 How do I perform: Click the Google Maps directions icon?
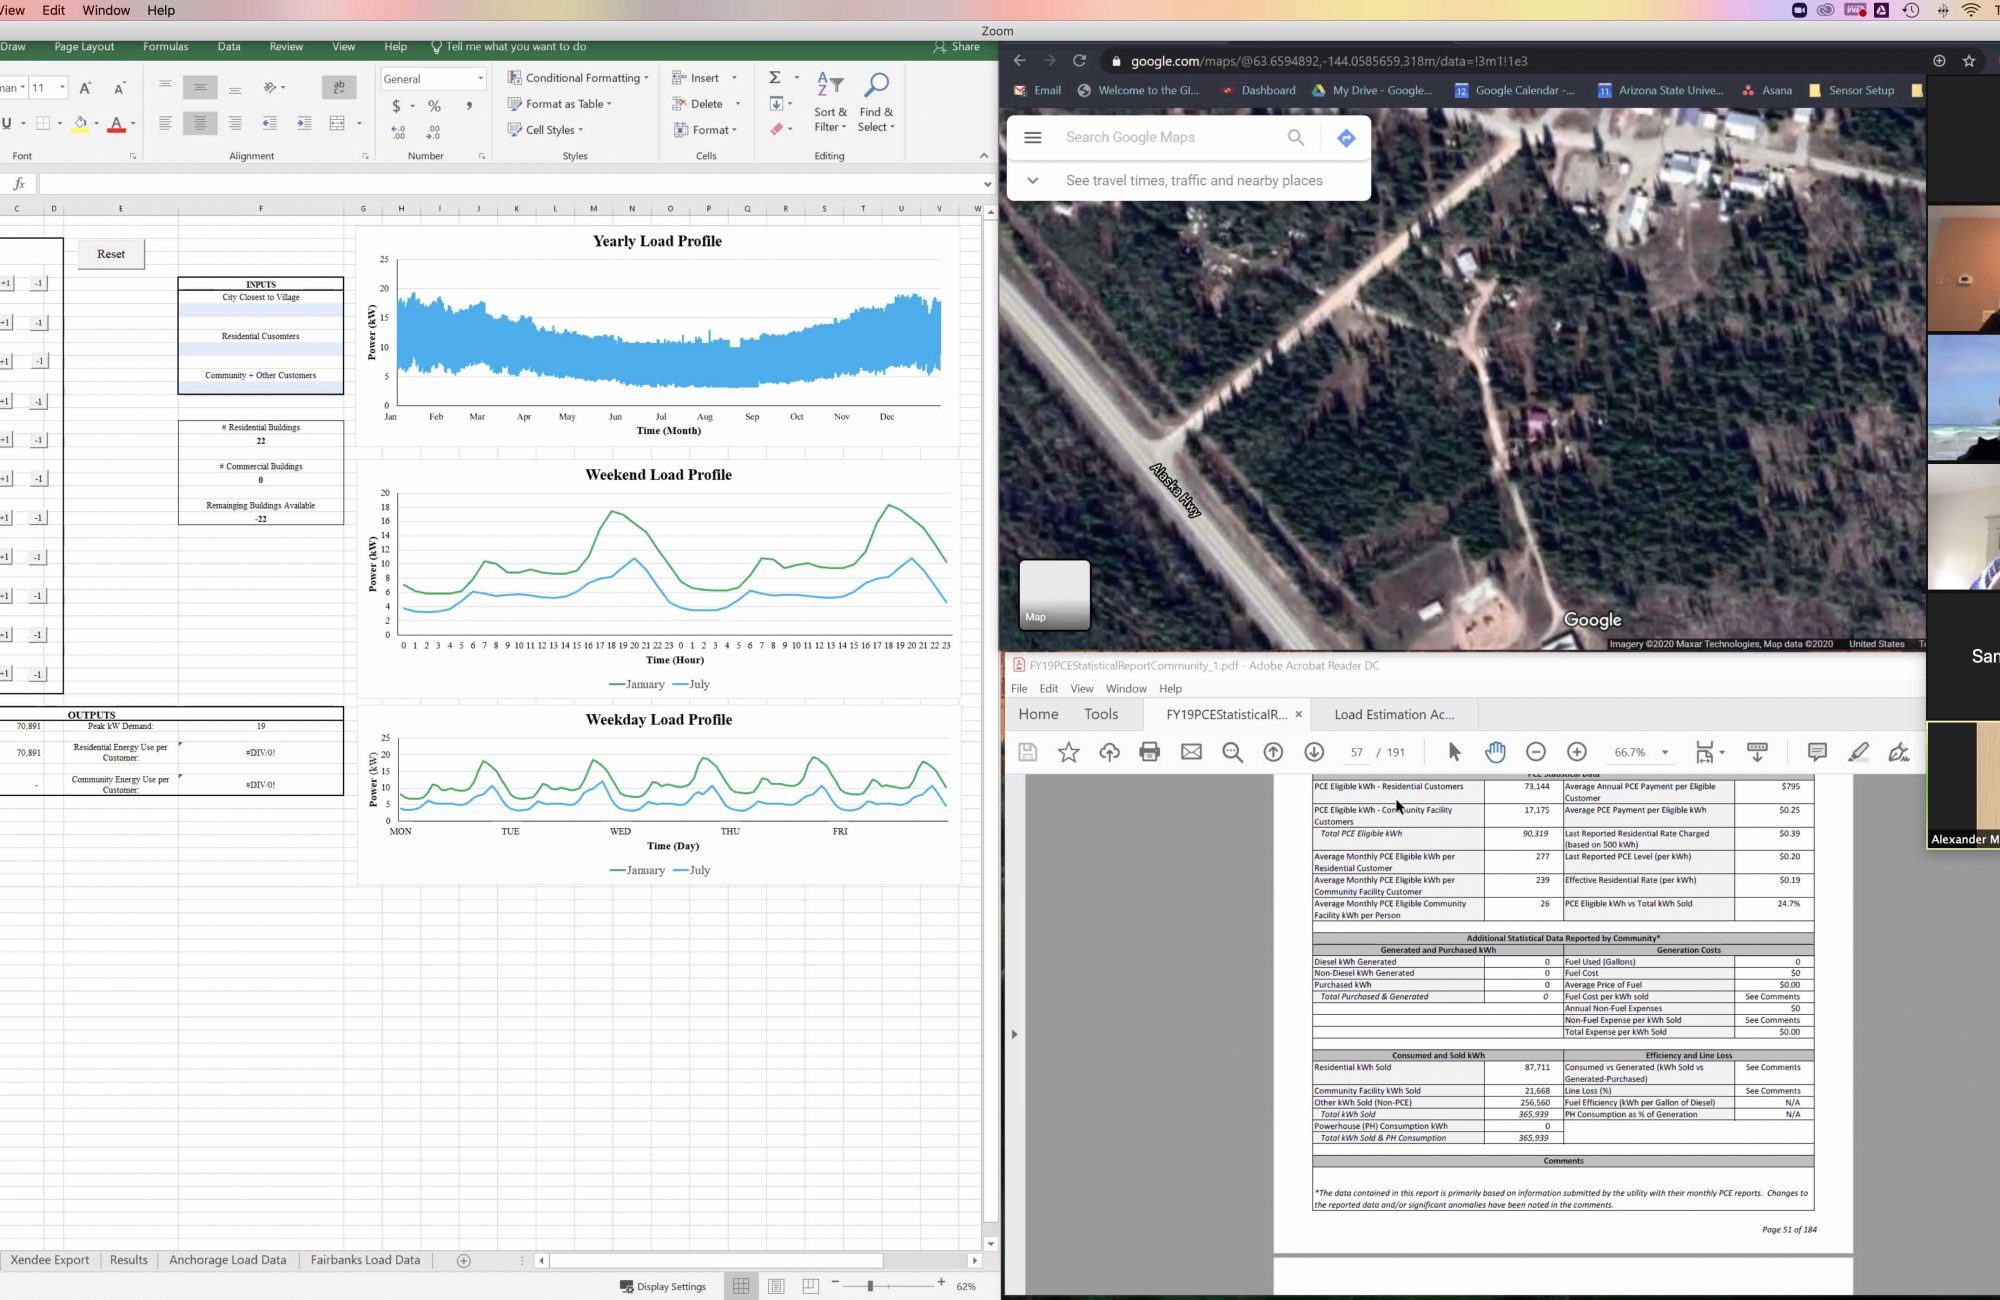click(1346, 138)
